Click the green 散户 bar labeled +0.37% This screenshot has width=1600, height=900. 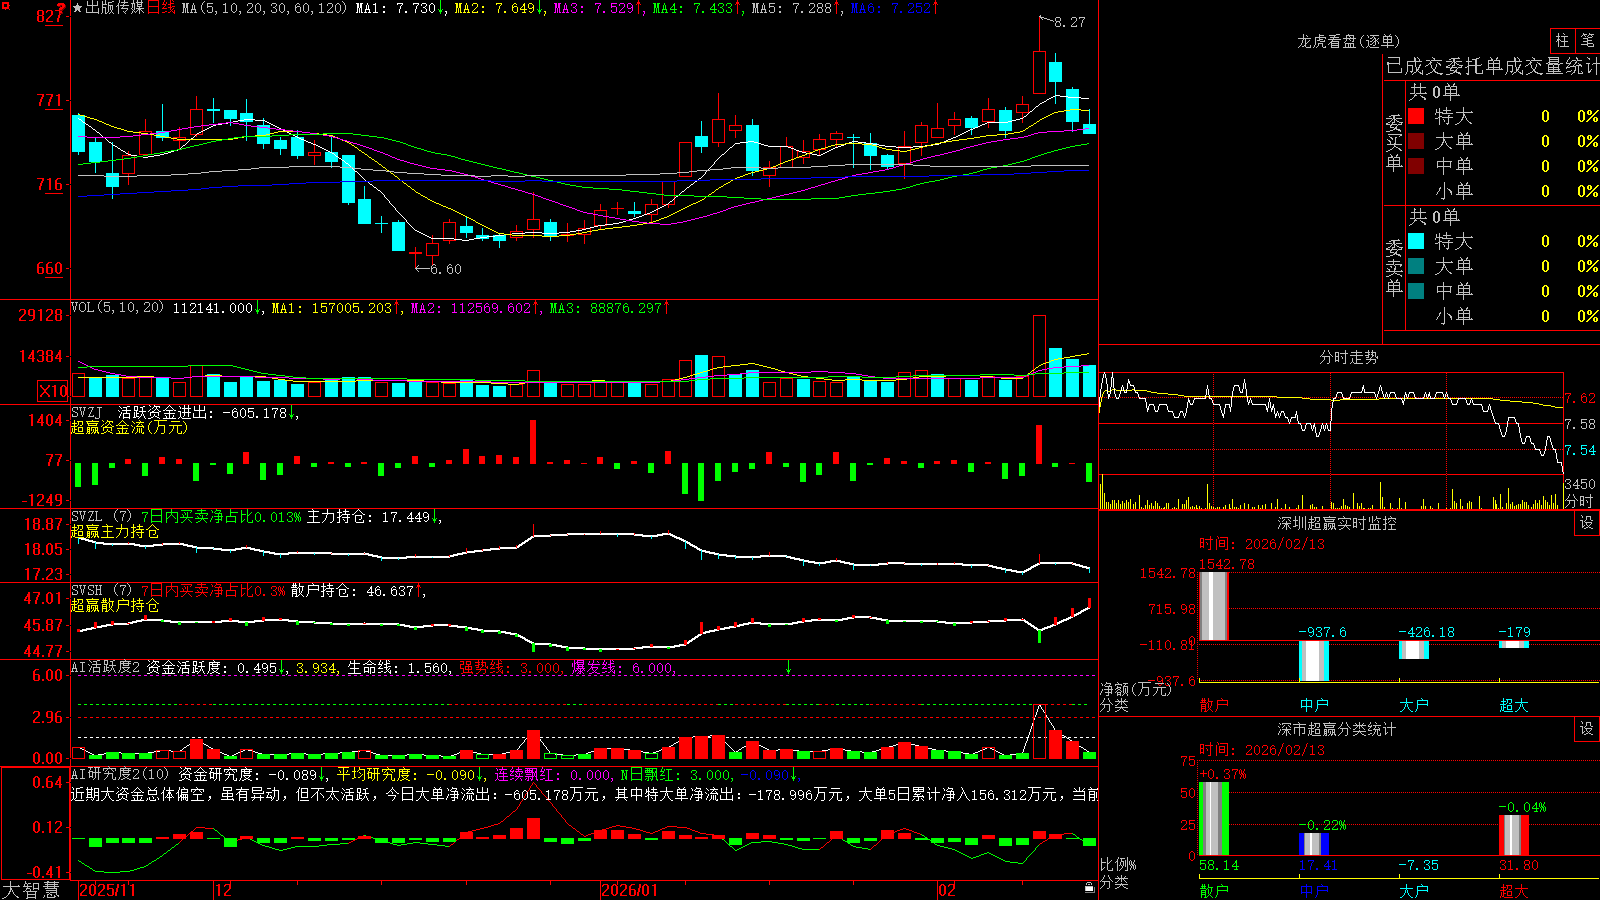1214,819
